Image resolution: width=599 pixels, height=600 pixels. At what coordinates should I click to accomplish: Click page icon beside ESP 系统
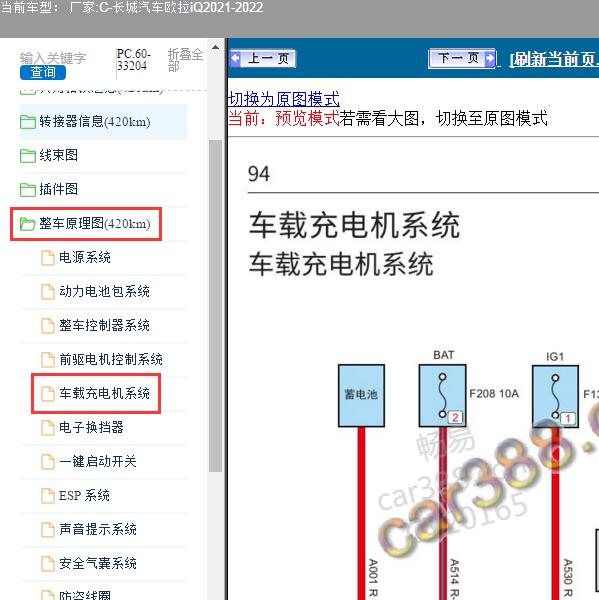(x=47, y=496)
